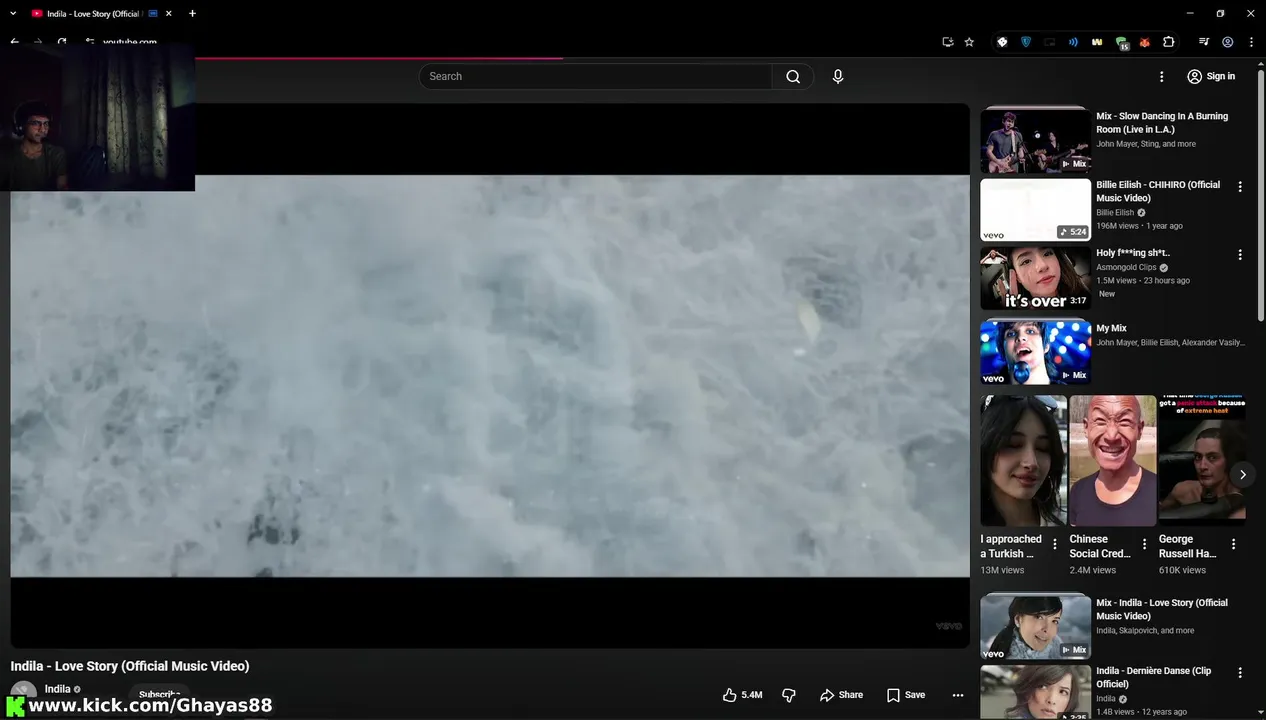Open options for Billie Eilish CHIHIRO
The image size is (1266, 720).
[1240, 187]
